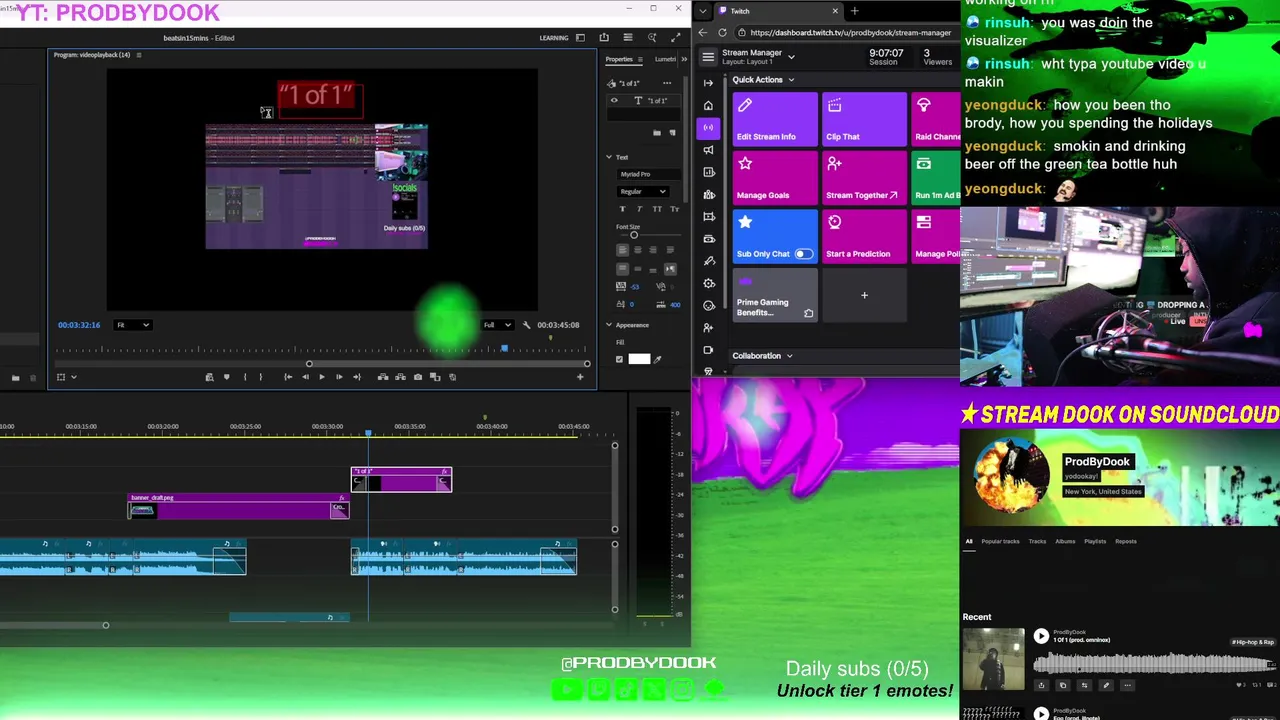This screenshot has height=720, width=1280.
Task: Open Premiere workspaces menu icon
Action: point(628,38)
